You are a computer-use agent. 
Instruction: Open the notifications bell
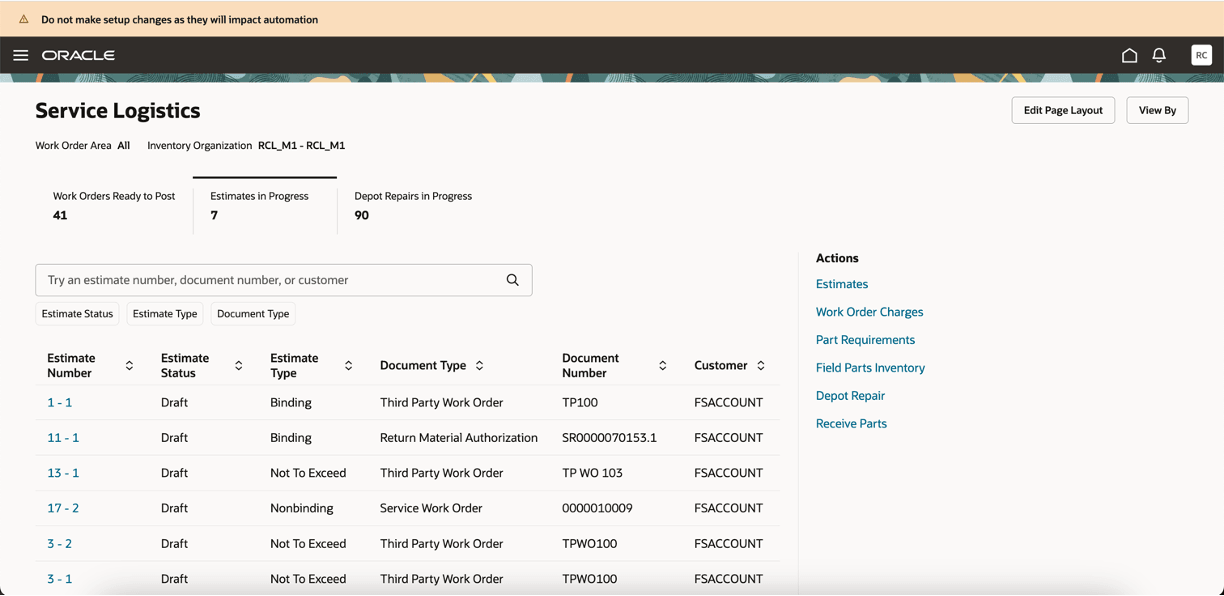[x=1159, y=55]
